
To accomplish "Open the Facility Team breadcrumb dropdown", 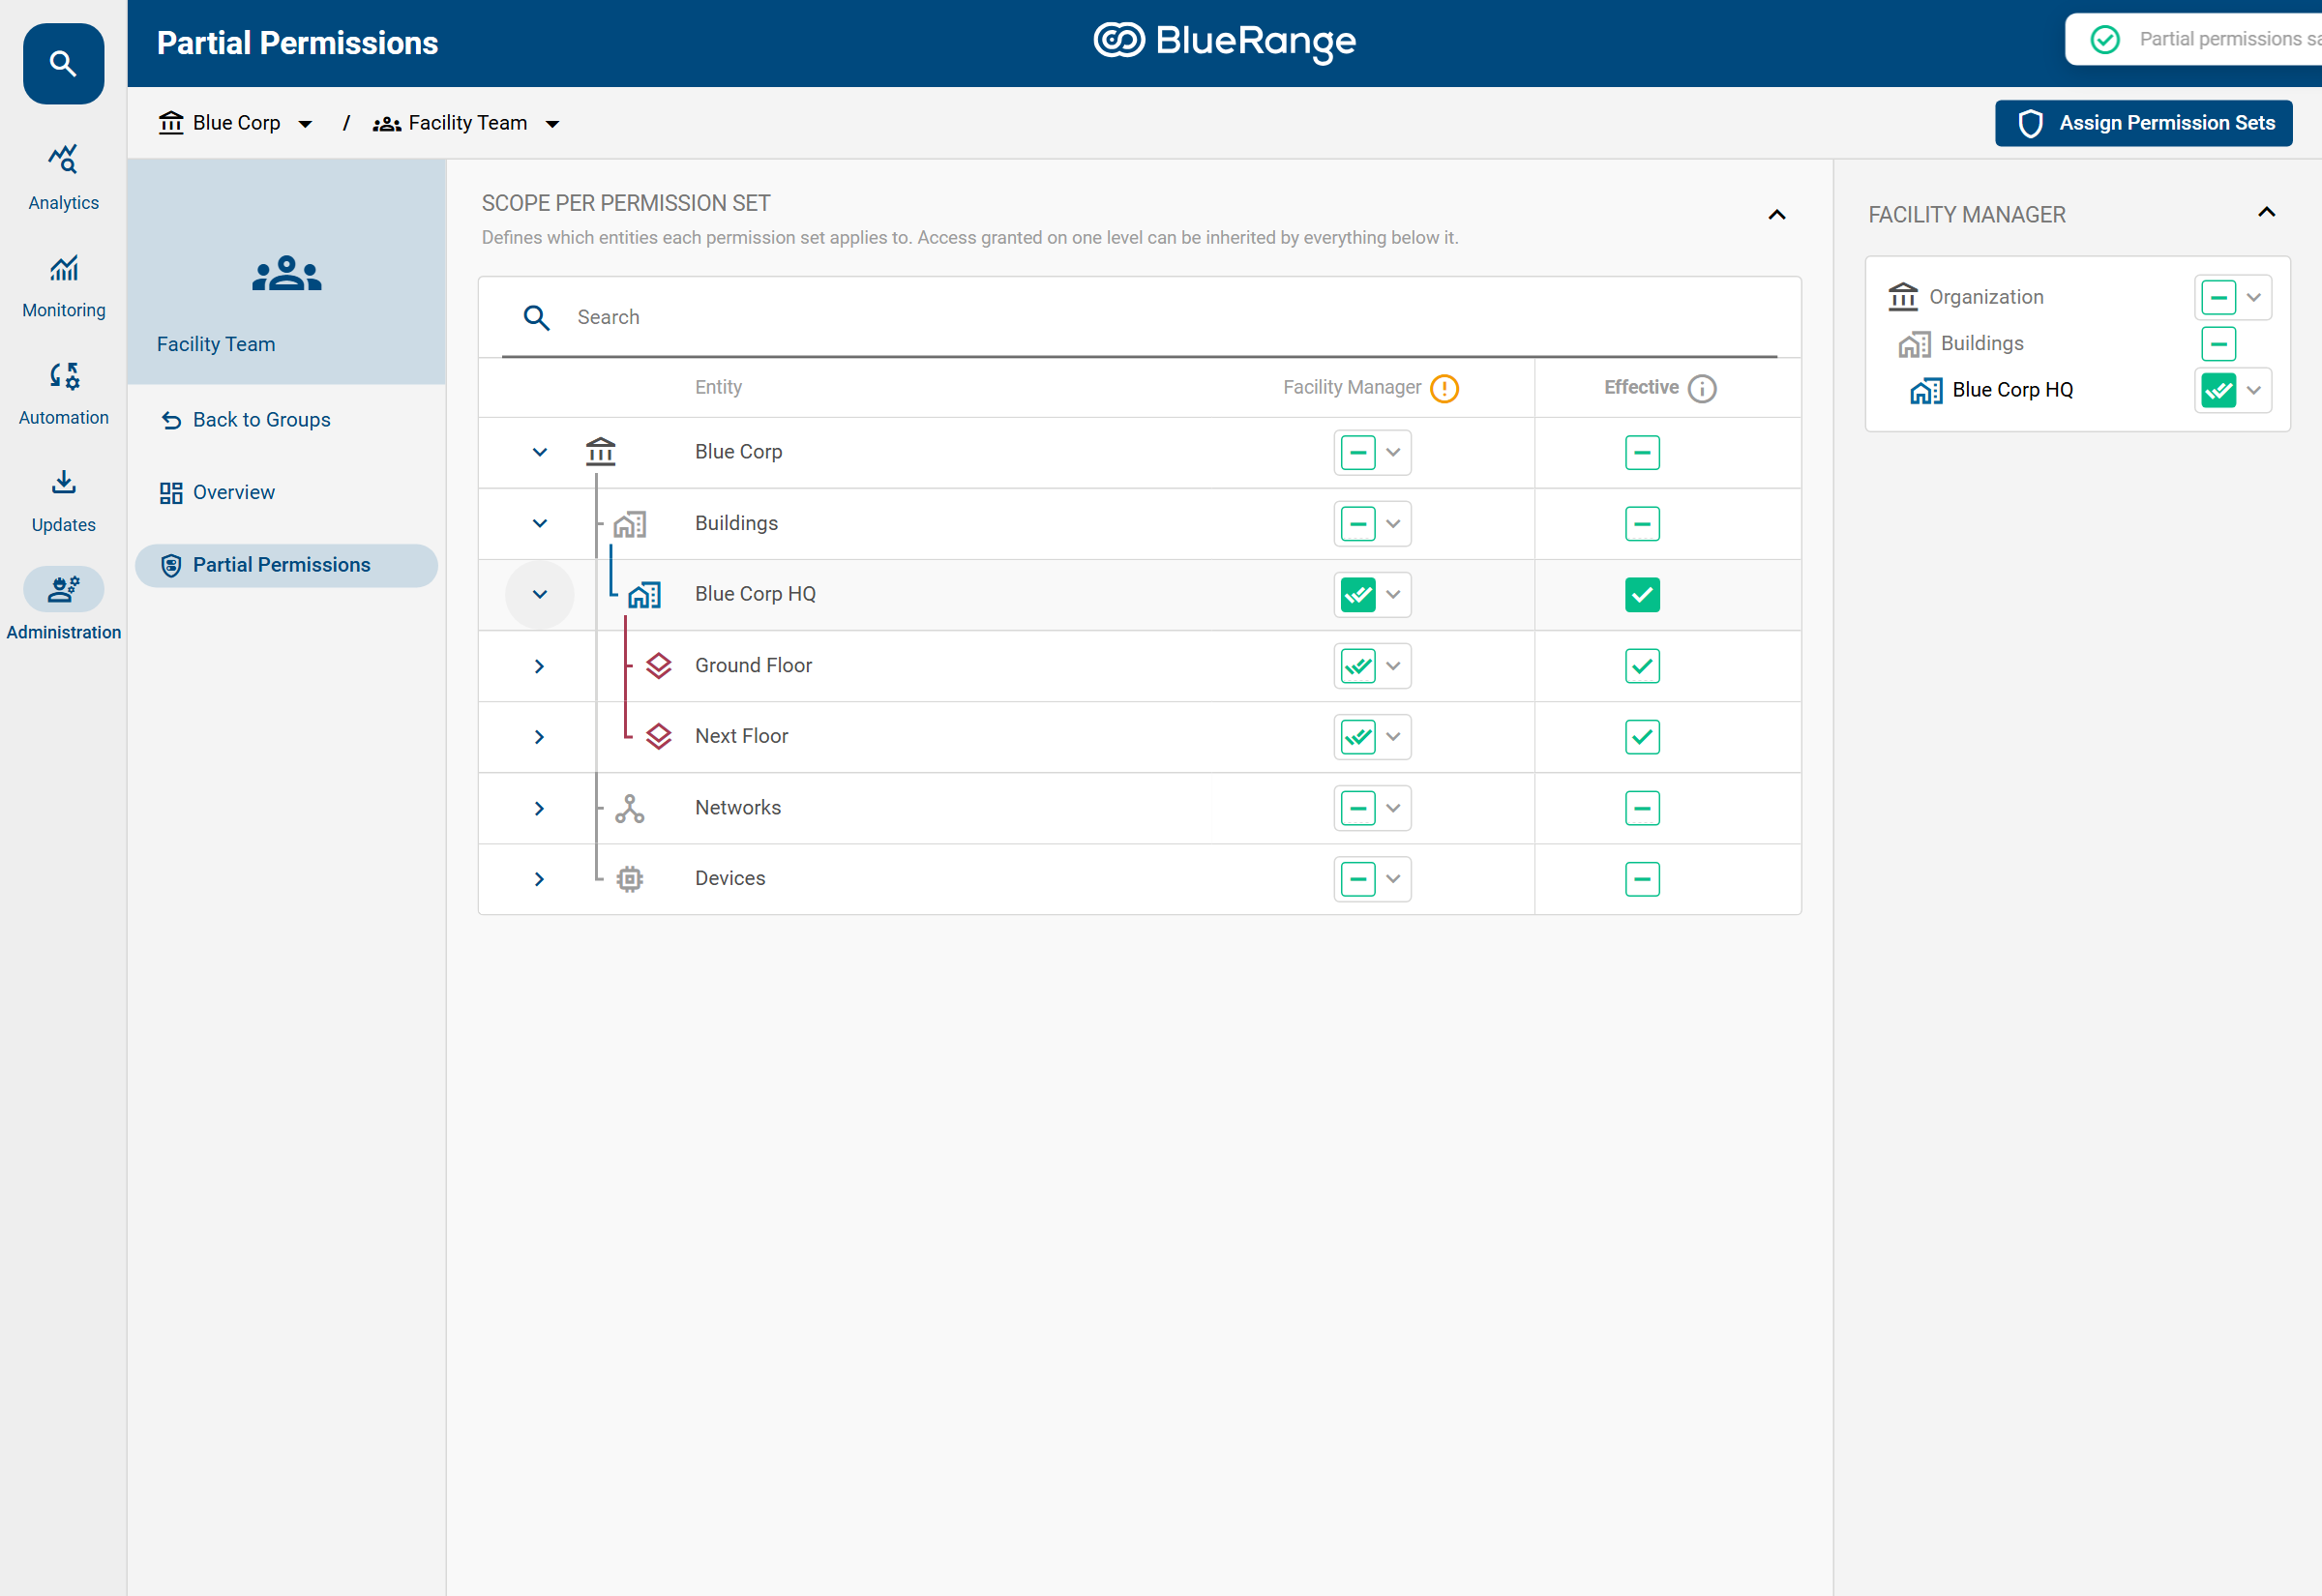I will [x=552, y=124].
